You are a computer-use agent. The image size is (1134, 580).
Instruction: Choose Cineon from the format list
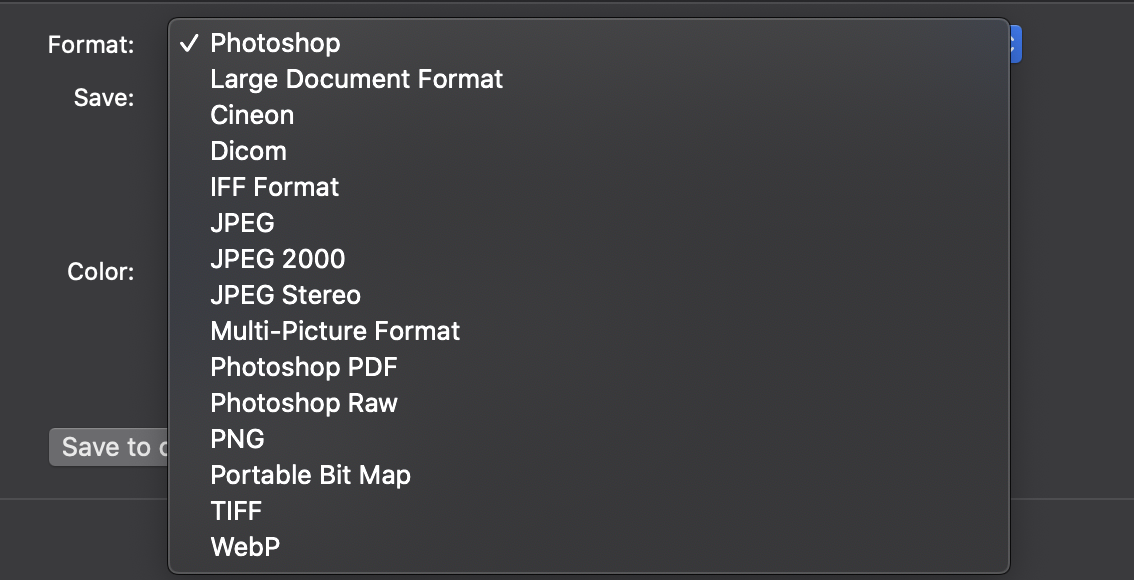[x=252, y=115]
